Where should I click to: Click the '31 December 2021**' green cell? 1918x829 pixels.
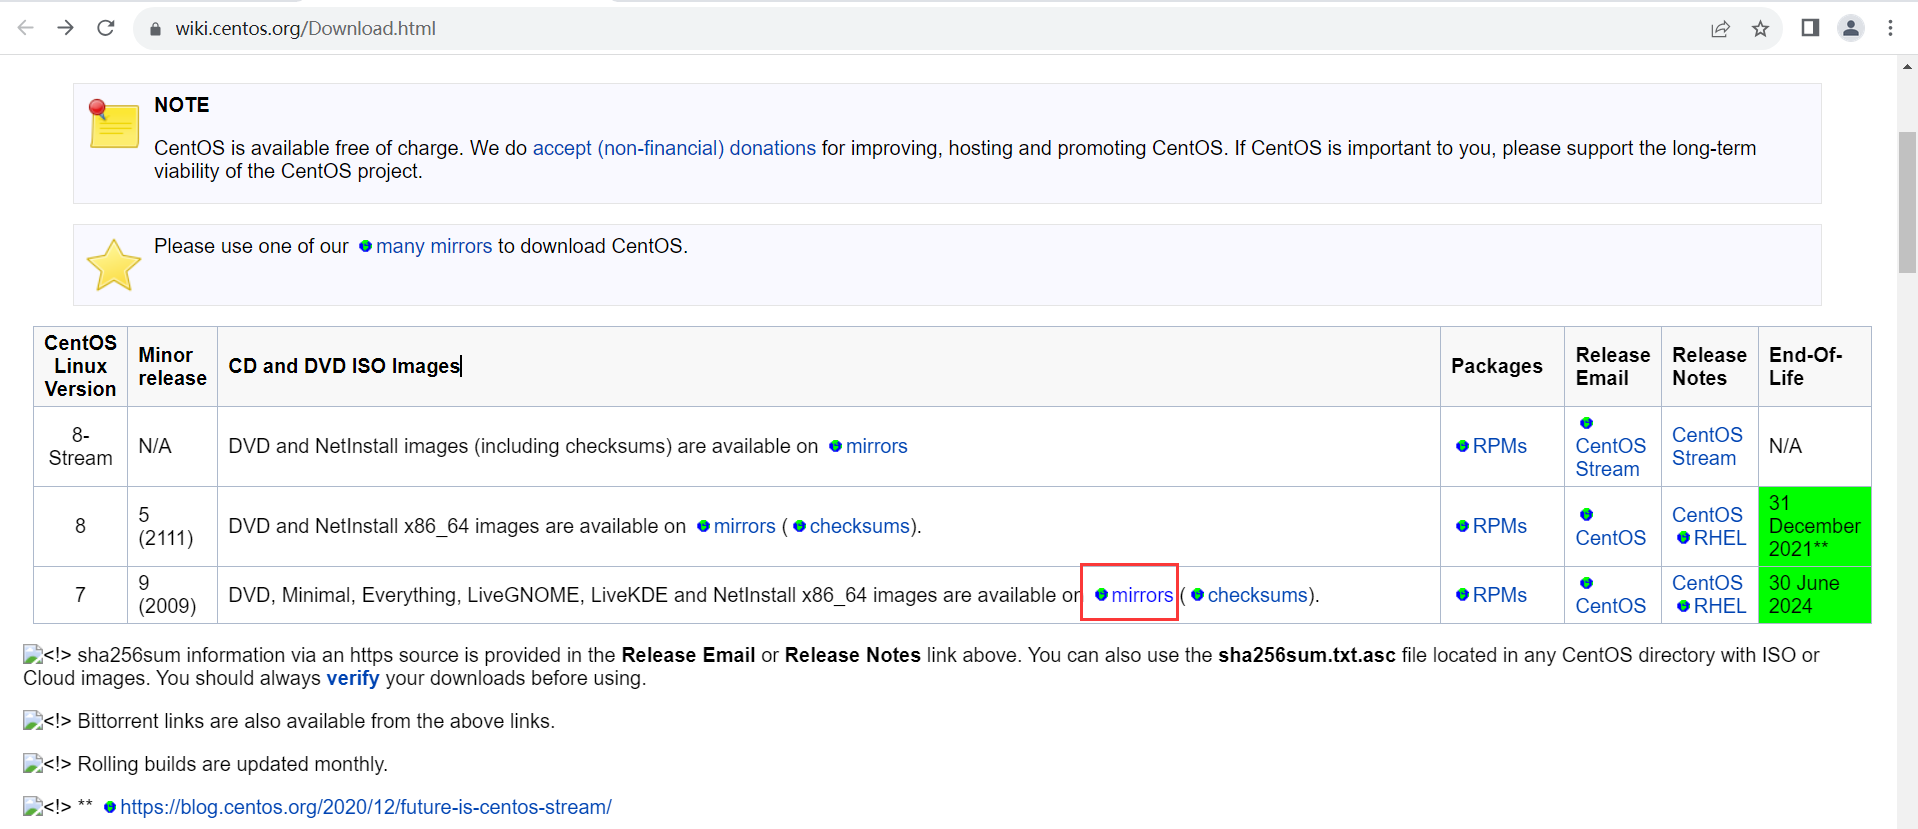[x=1814, y=526]
